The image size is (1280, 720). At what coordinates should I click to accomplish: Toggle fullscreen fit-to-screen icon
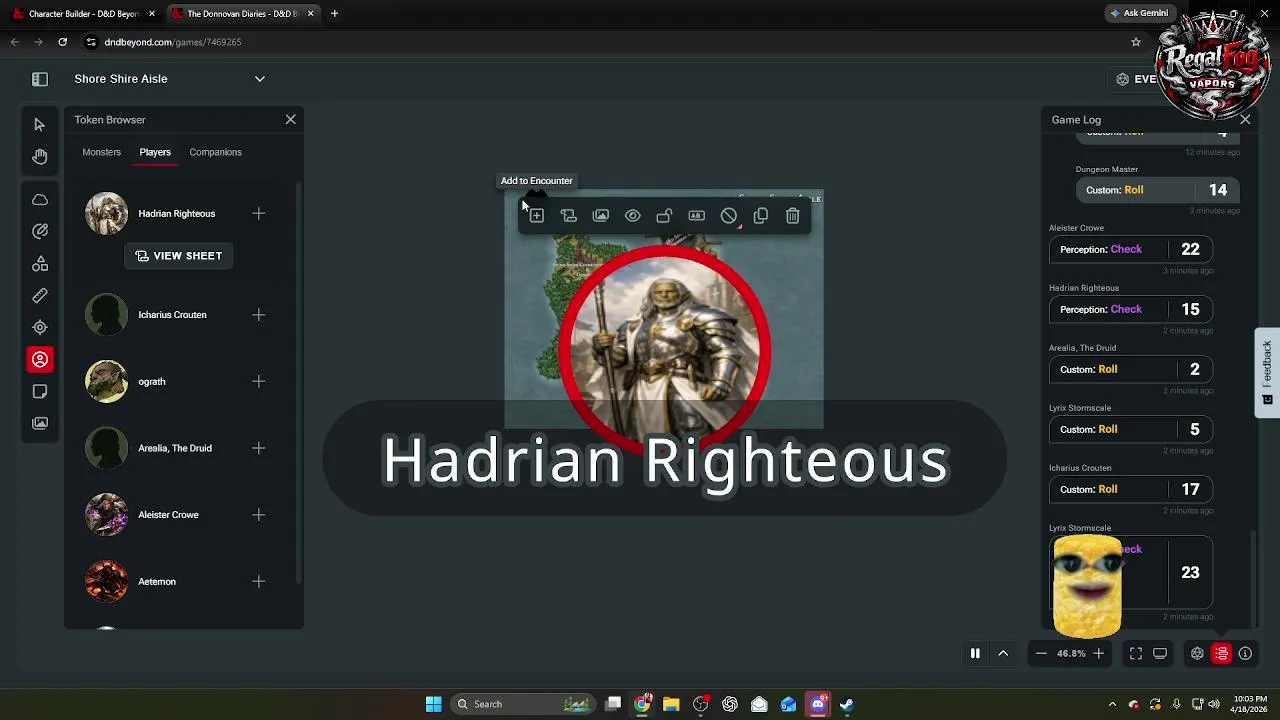click(x=1136, y=654)
